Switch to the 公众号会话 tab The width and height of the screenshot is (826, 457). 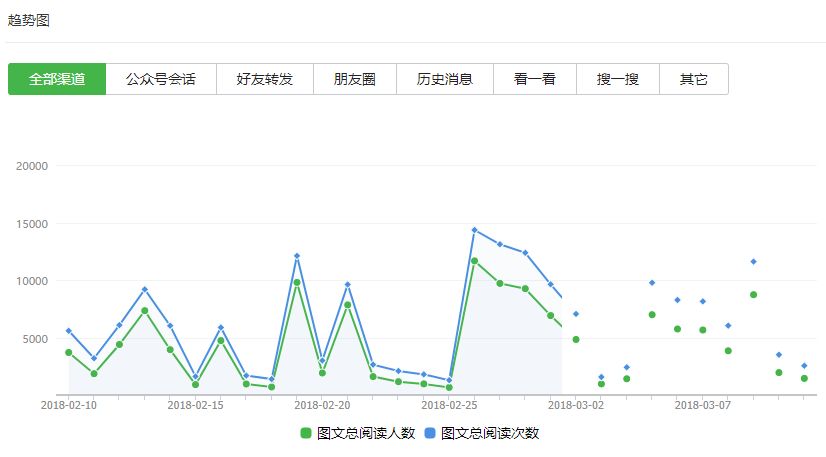161,79
